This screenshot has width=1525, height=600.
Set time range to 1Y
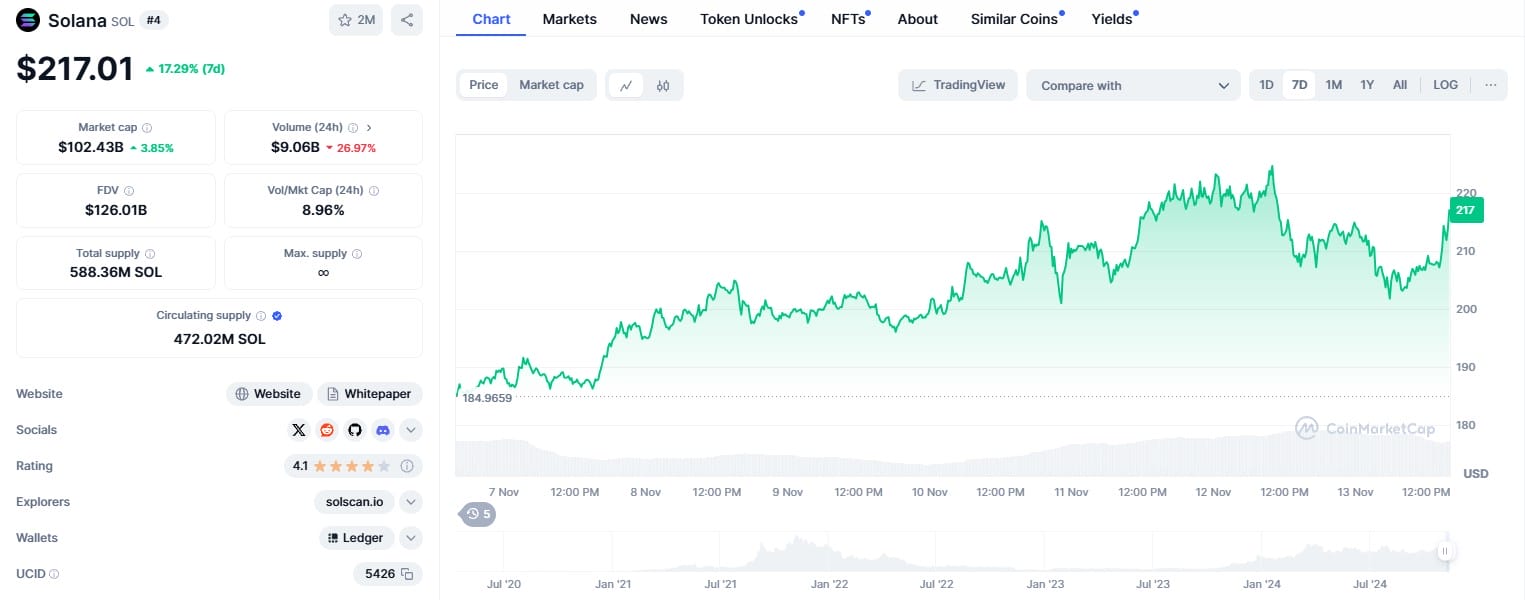(1367, 85)
